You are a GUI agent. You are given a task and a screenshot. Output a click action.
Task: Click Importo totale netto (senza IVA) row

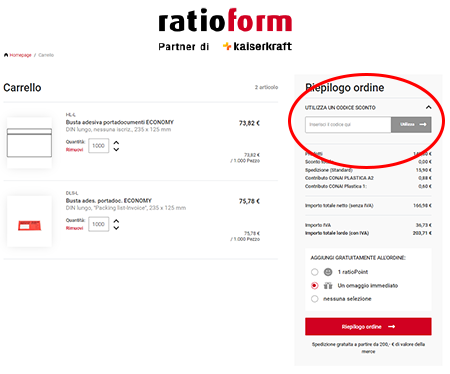(368, 206)
